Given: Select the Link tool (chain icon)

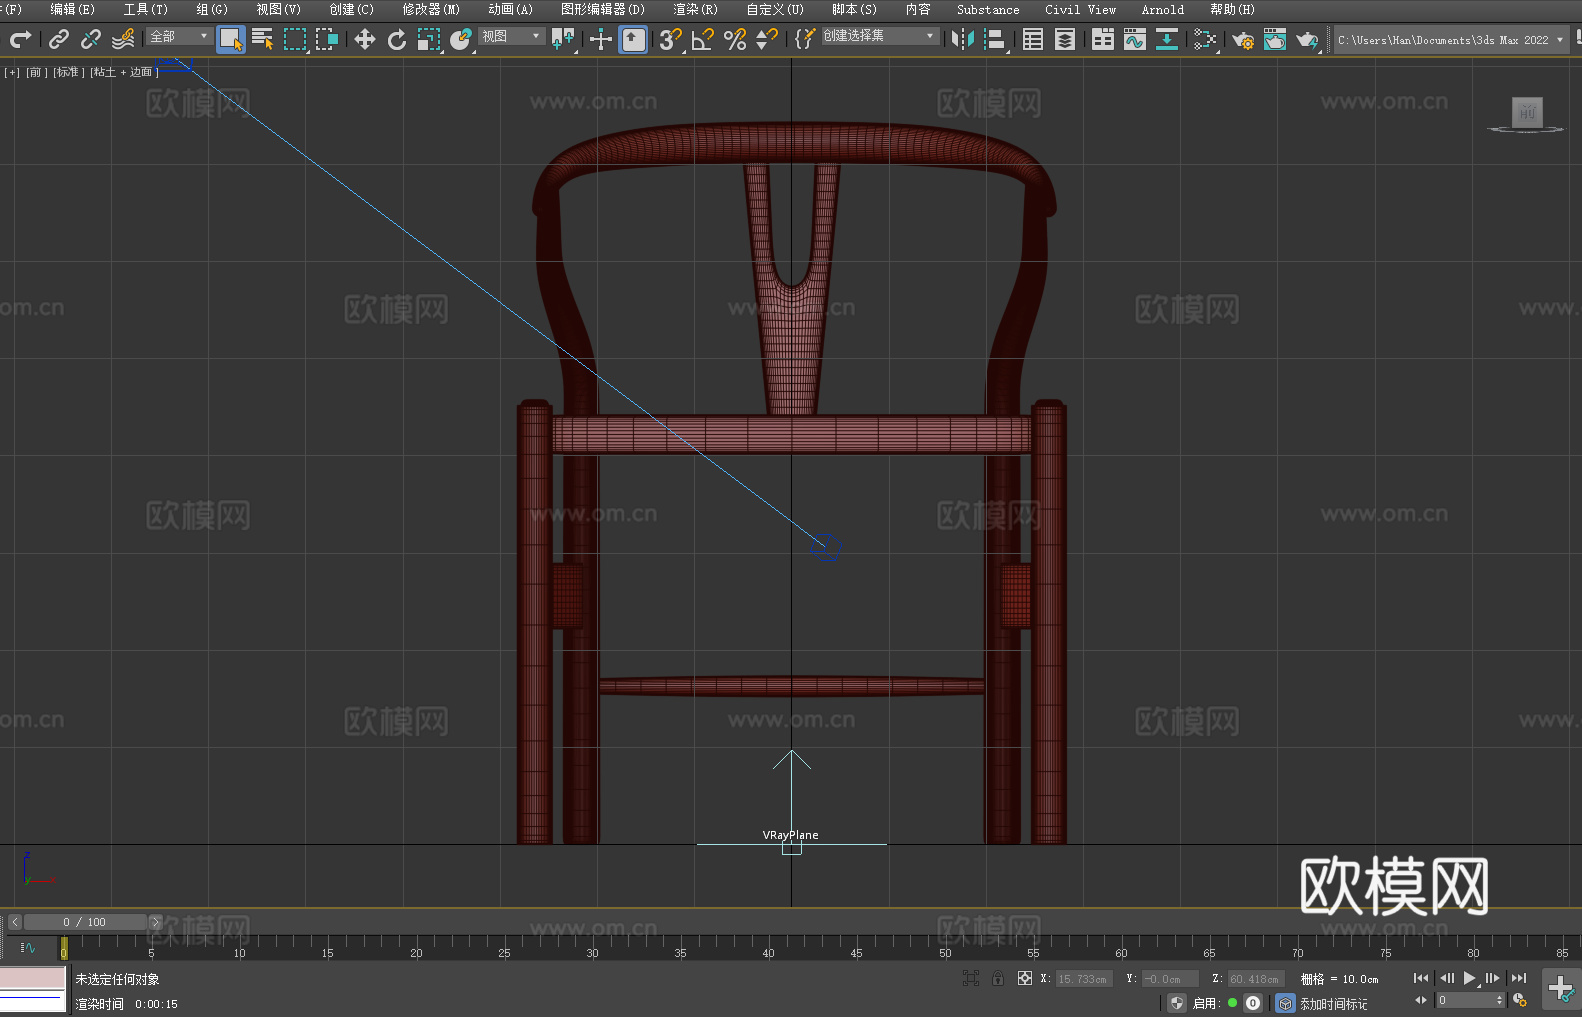Looking at the screenshot, I should 59,39.
